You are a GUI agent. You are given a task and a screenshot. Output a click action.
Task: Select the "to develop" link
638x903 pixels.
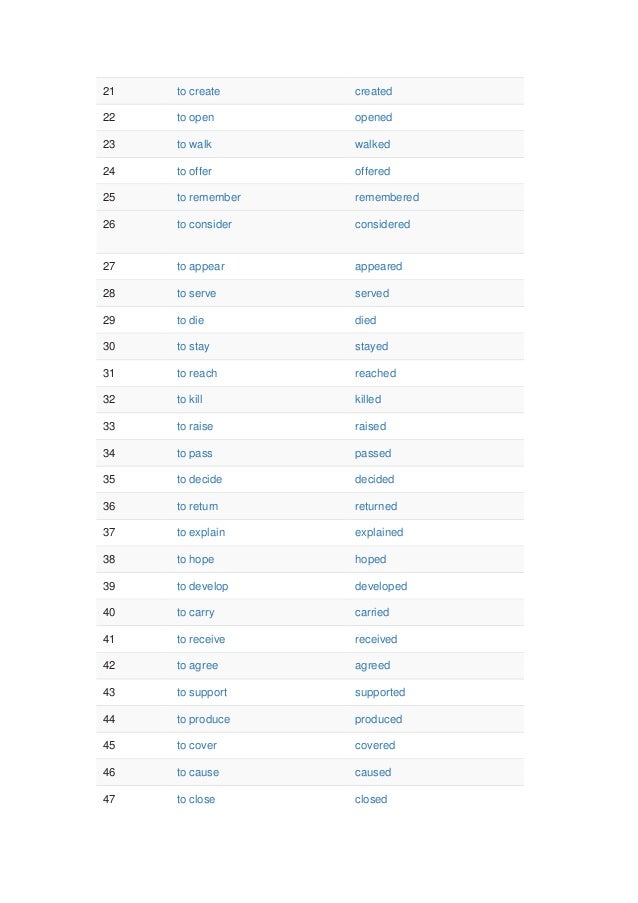tap(202, 586)
